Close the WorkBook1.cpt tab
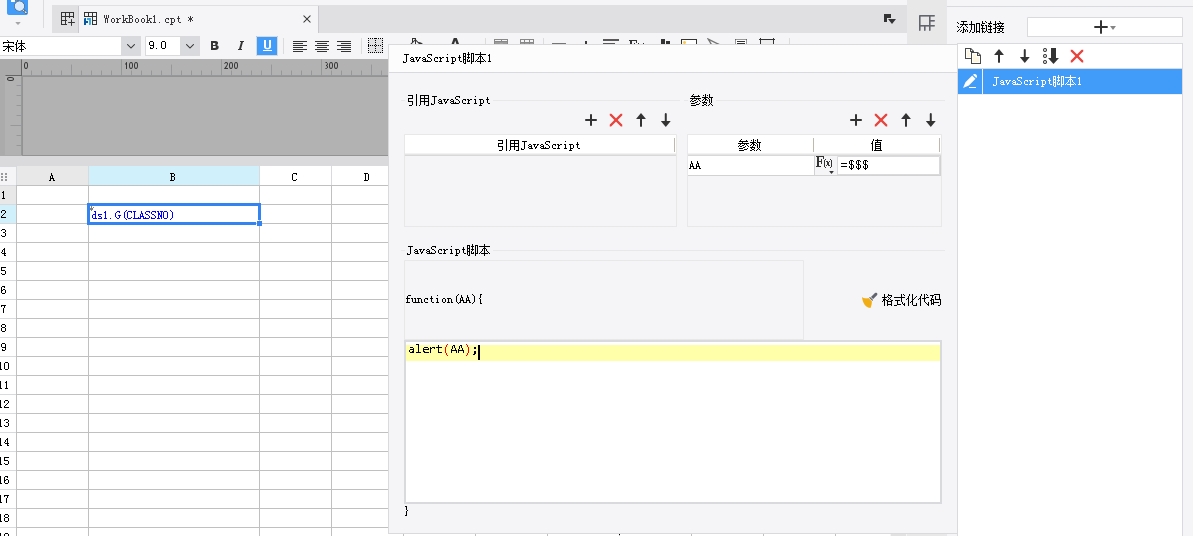 pyautogui.click(x=307, y=19)
